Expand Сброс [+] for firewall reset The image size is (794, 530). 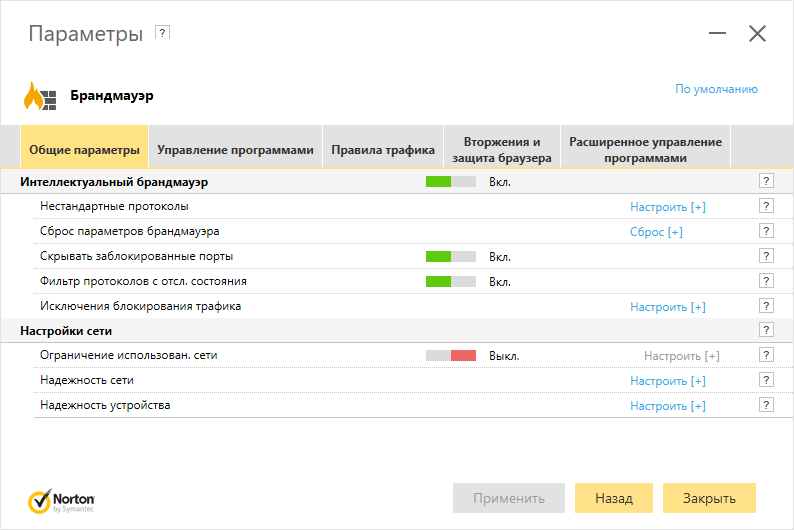coord(656,232)
